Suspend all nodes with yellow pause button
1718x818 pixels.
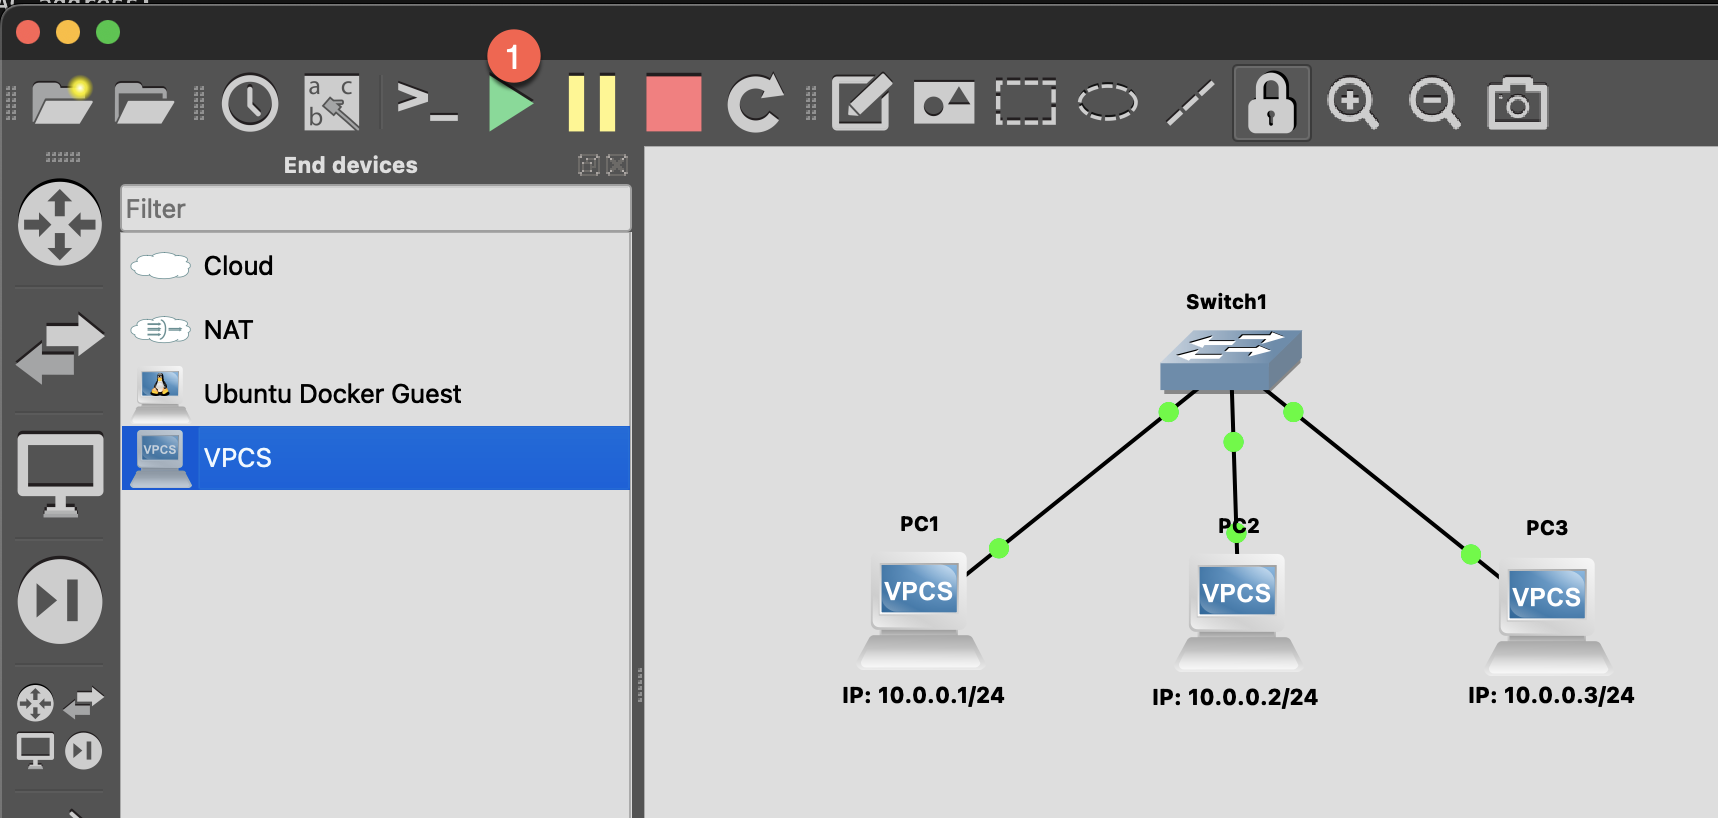pos(591,103)
